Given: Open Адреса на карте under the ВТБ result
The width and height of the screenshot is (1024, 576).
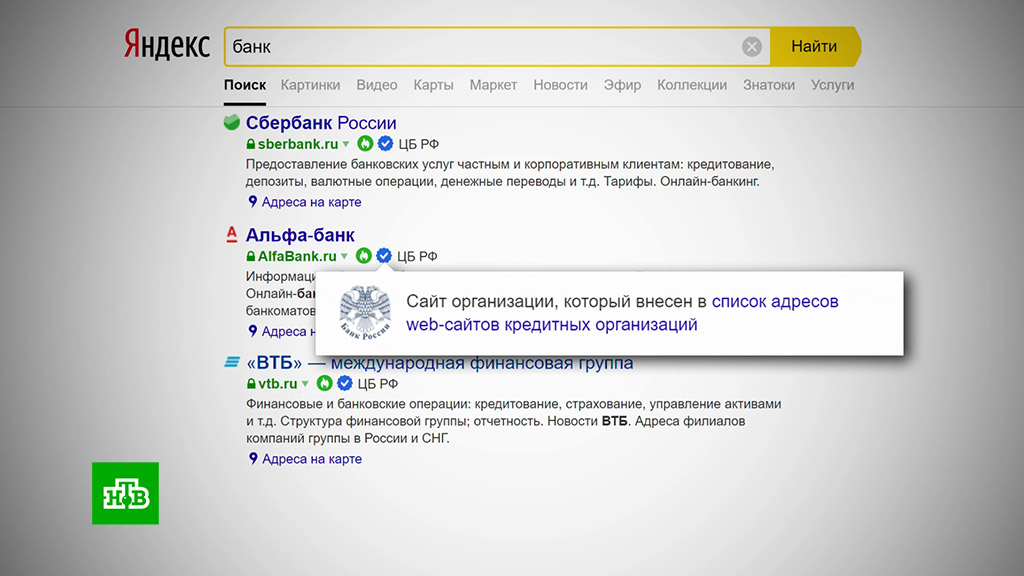Looking at the screenshot, I should 311,459.
